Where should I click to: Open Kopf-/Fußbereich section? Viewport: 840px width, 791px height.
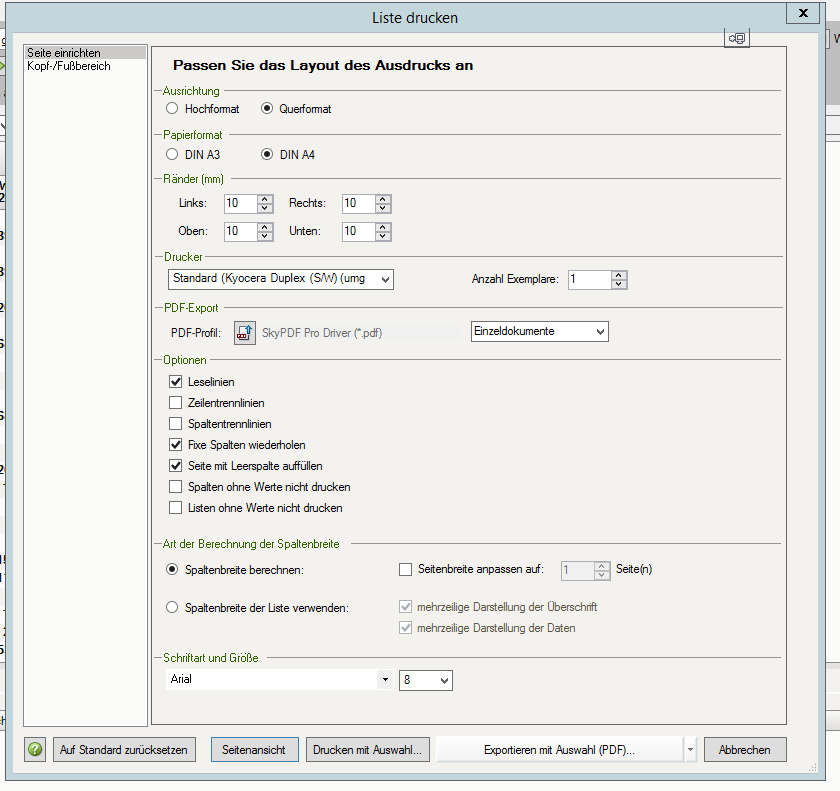69,66
